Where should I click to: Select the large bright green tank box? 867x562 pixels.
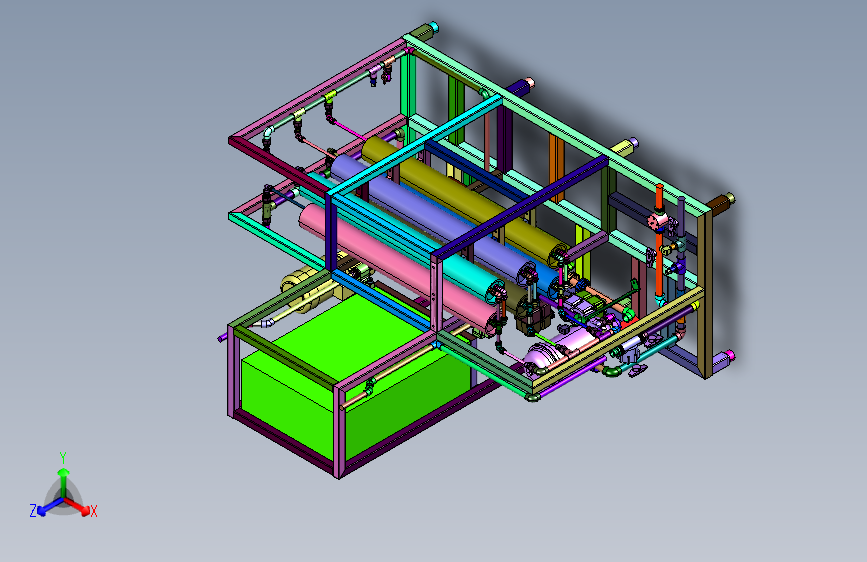354,376
